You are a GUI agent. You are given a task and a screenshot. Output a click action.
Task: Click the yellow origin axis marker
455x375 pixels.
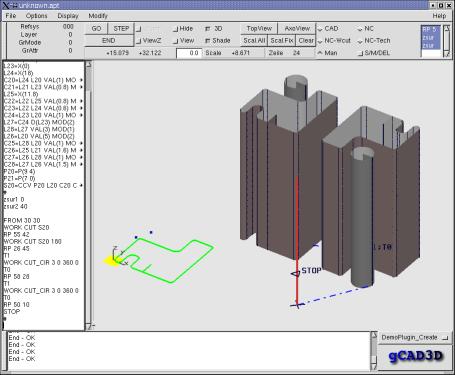pyautogui.click(x=110, y=261)
